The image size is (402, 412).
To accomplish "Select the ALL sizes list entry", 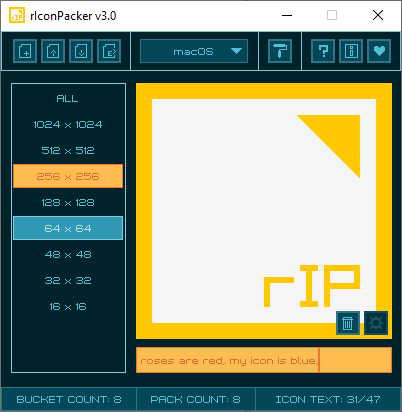I will point(68,98).
